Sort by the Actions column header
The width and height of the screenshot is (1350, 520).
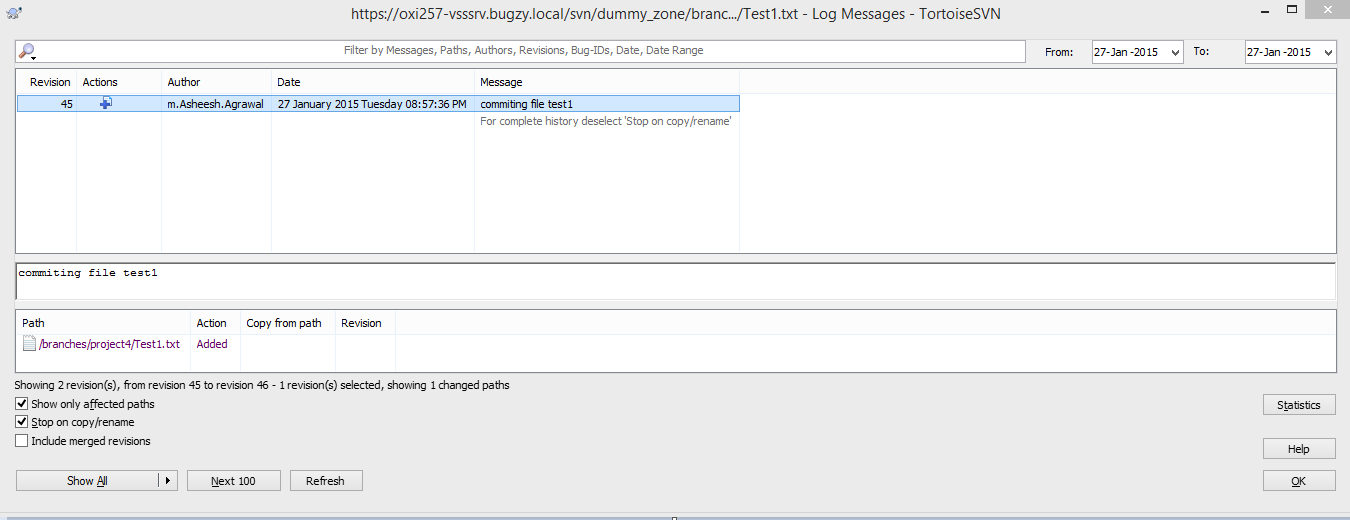(x=119, y=82)
